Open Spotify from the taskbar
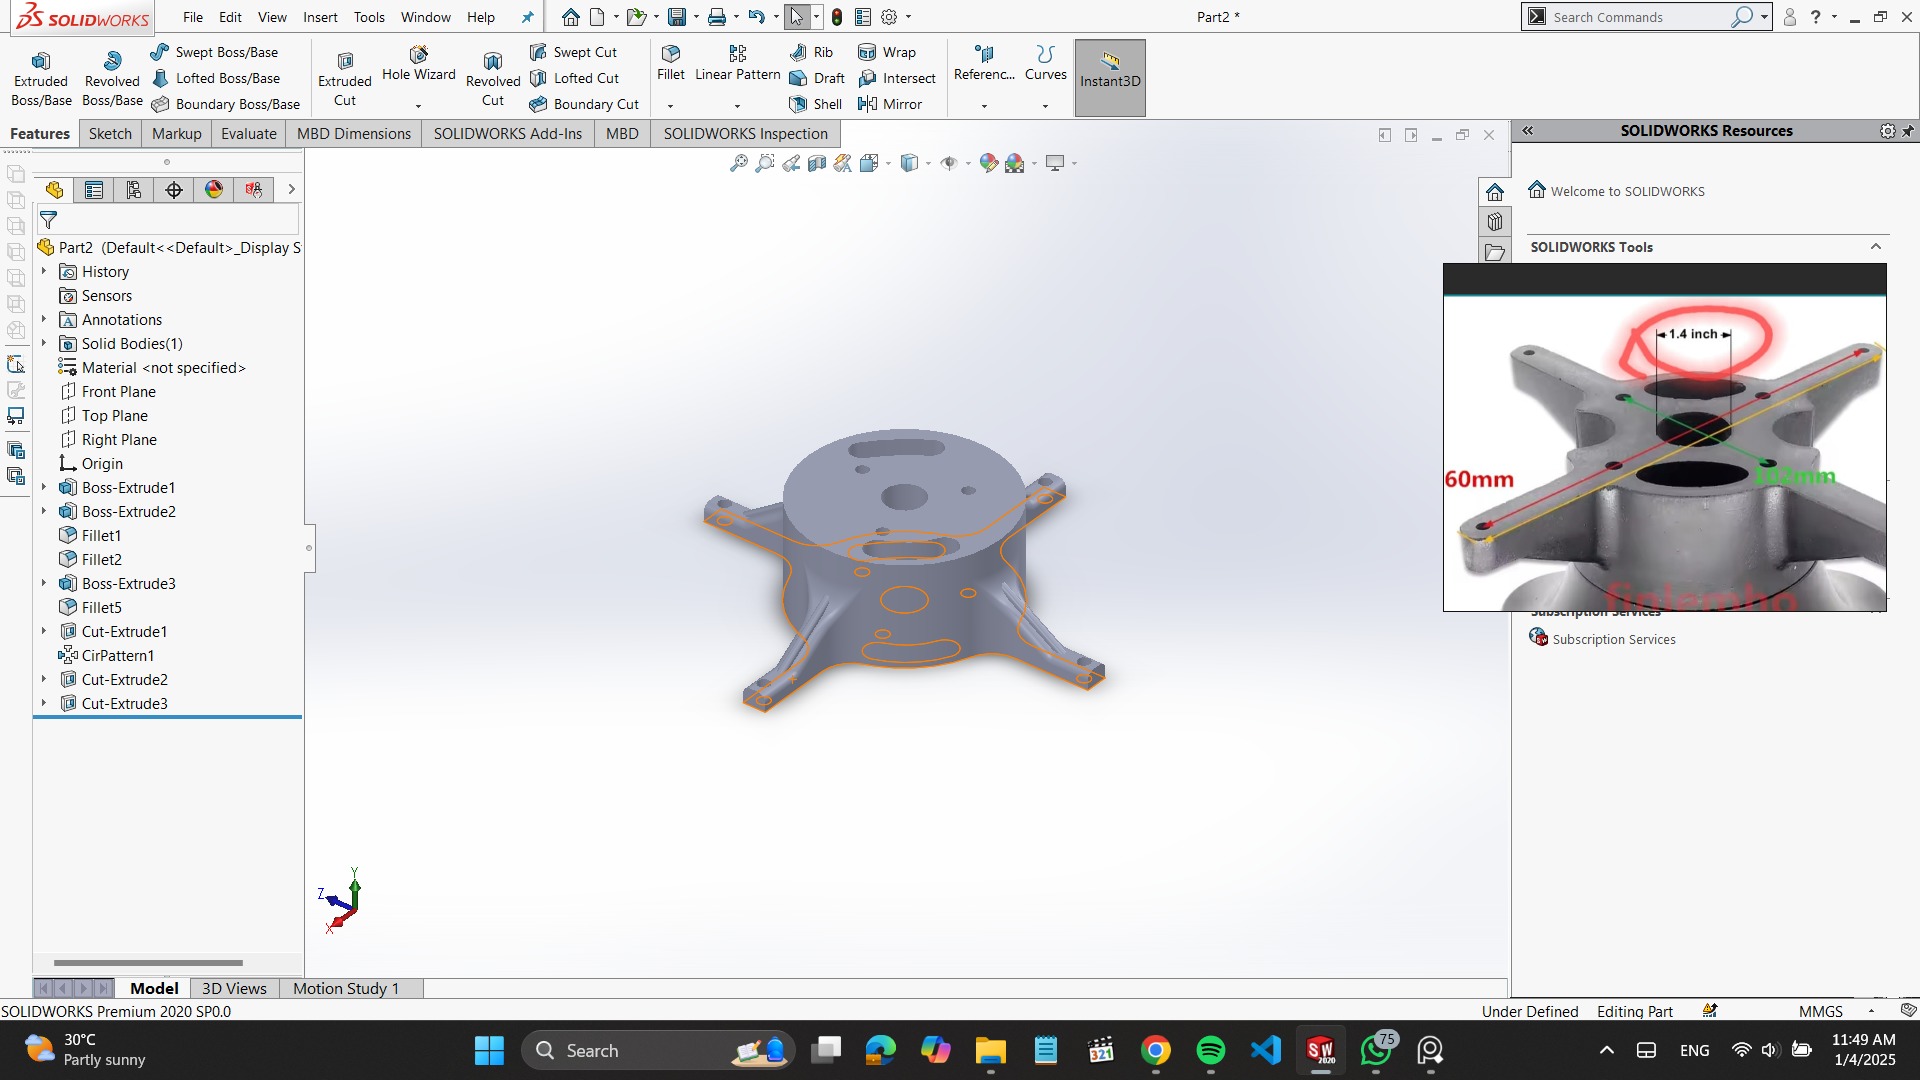Image resolution: width=1920 pixels, height=1080 pixels. click(1210, 1051)
